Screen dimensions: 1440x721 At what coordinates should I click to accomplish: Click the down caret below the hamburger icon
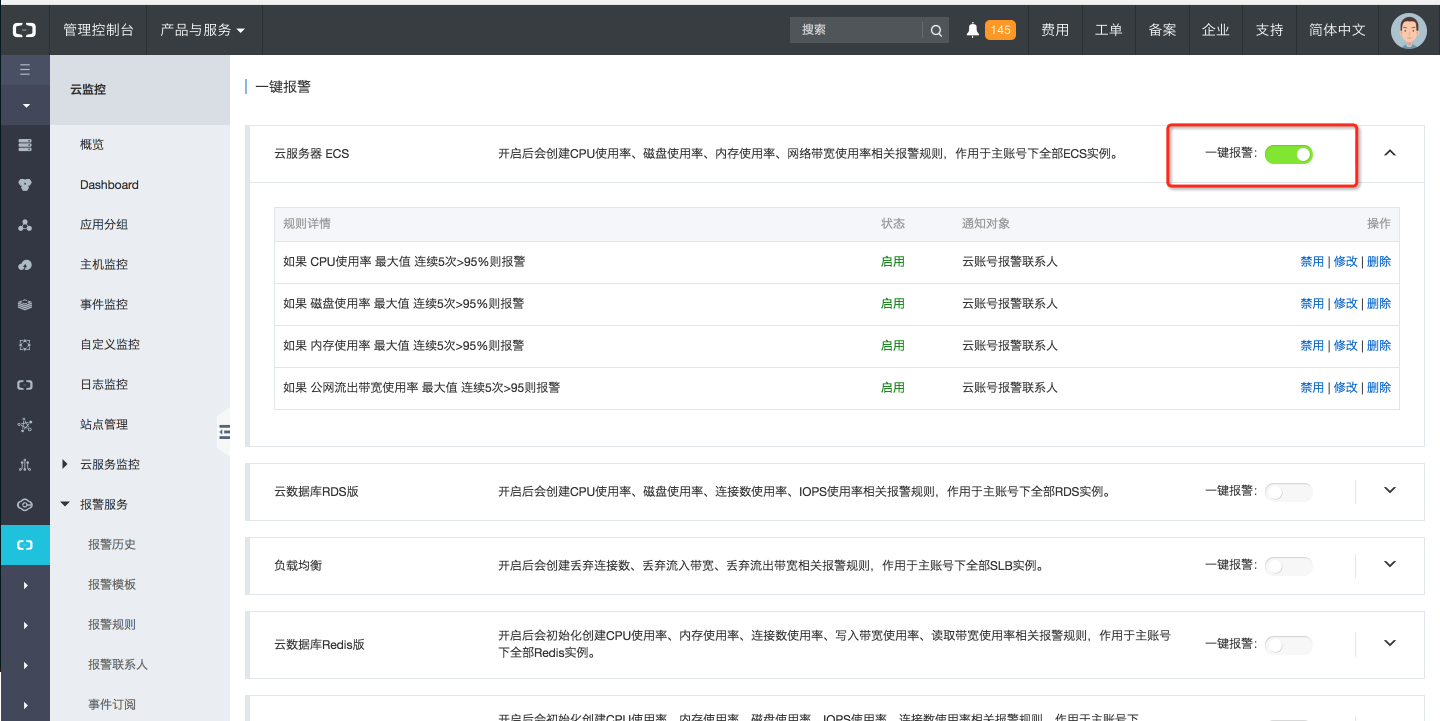[25, 105]
